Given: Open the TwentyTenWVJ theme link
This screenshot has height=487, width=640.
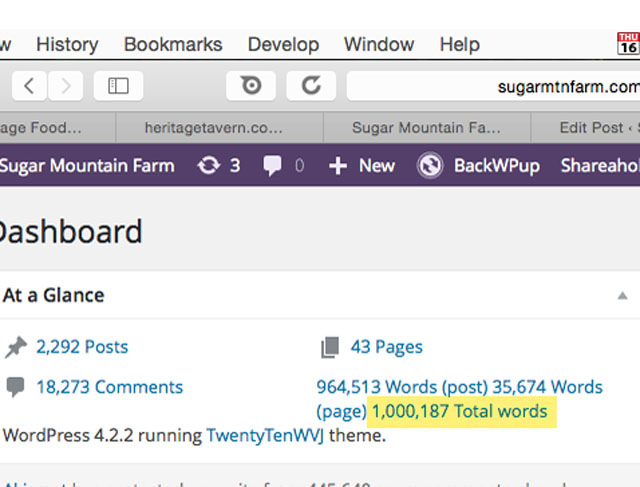Looking at the screenshot, I should click(x=265, y=435).
